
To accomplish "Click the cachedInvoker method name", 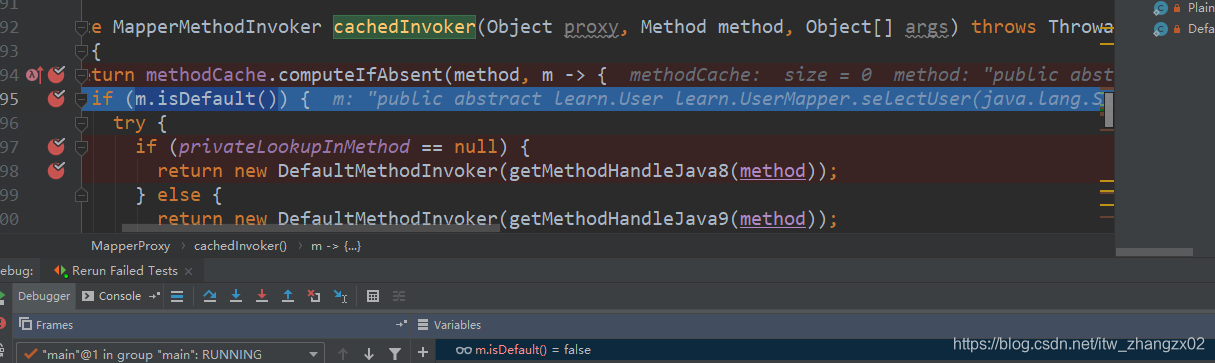I will click(404, 27).
